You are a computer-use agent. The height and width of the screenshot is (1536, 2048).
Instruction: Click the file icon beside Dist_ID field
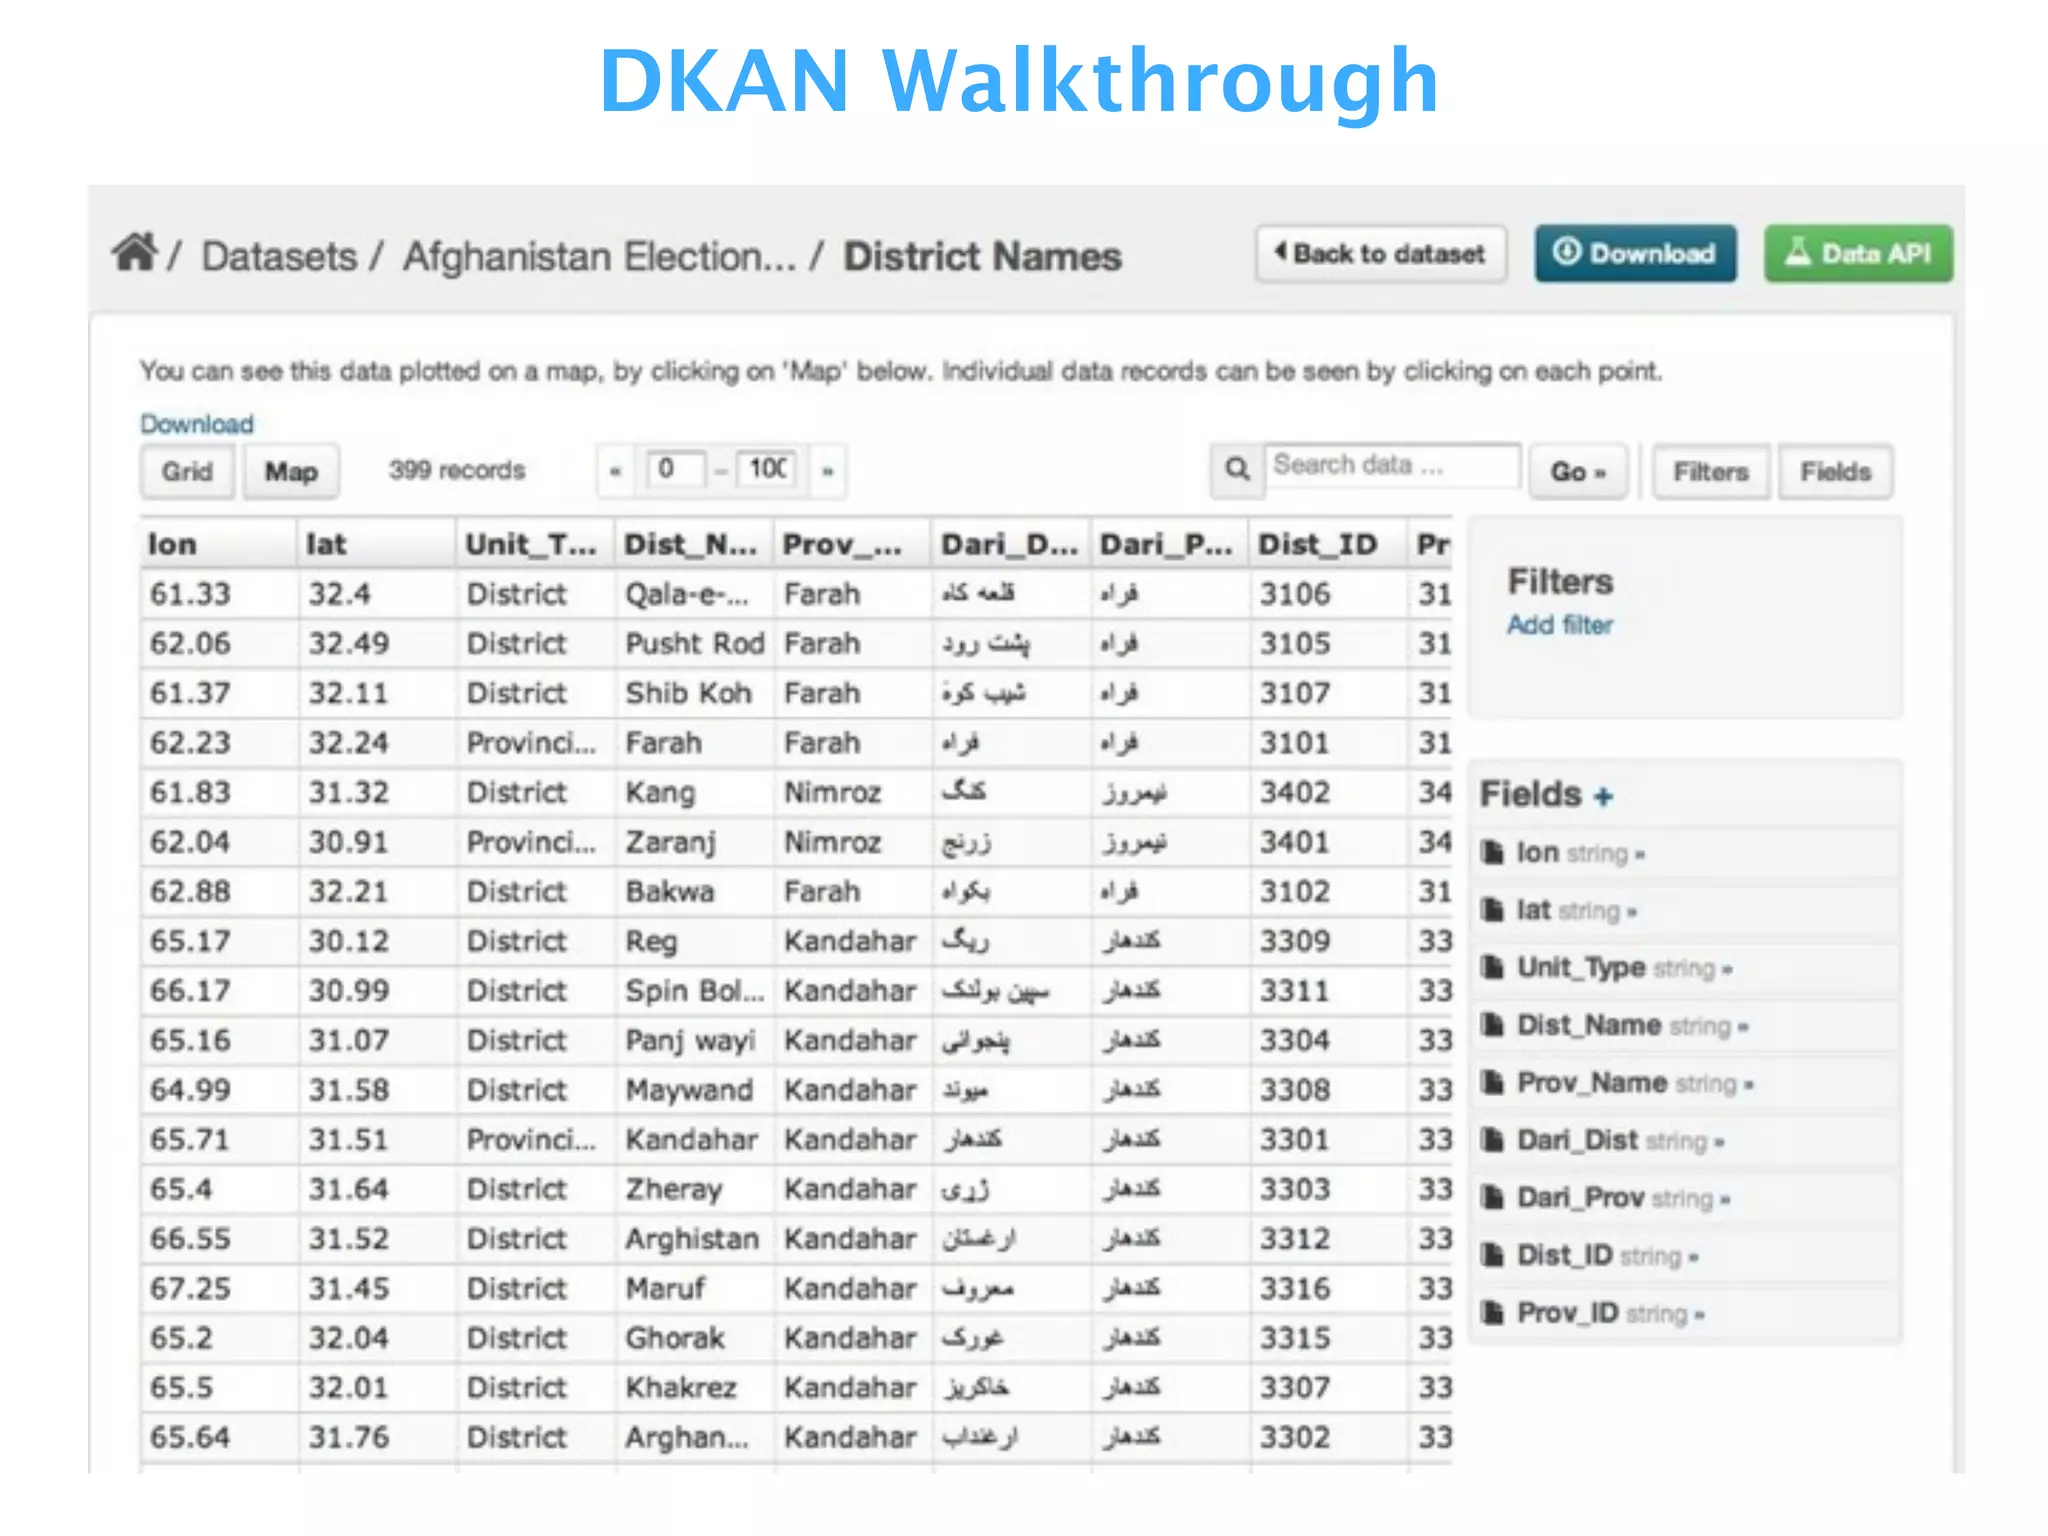(x=1492, y=1255)
